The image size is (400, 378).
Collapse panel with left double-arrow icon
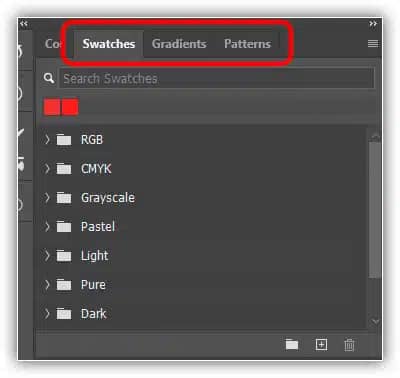[23, 24]
